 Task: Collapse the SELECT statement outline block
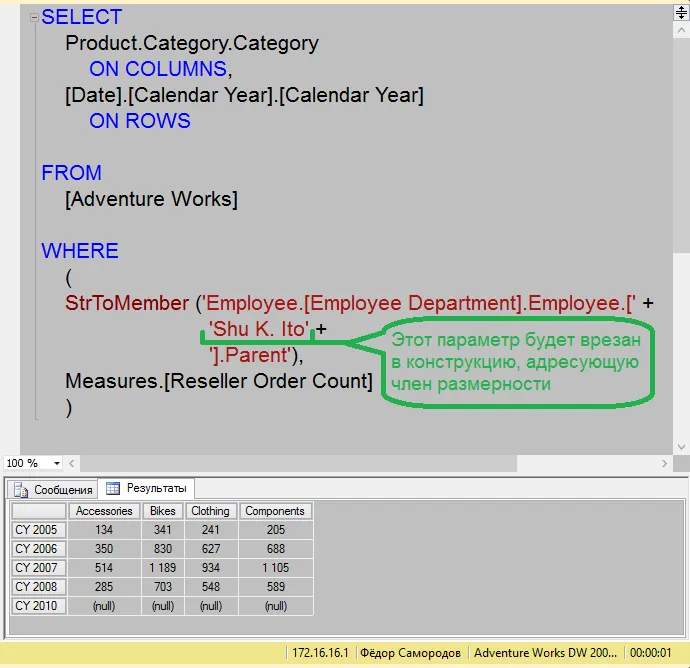[x=34, y=17]
